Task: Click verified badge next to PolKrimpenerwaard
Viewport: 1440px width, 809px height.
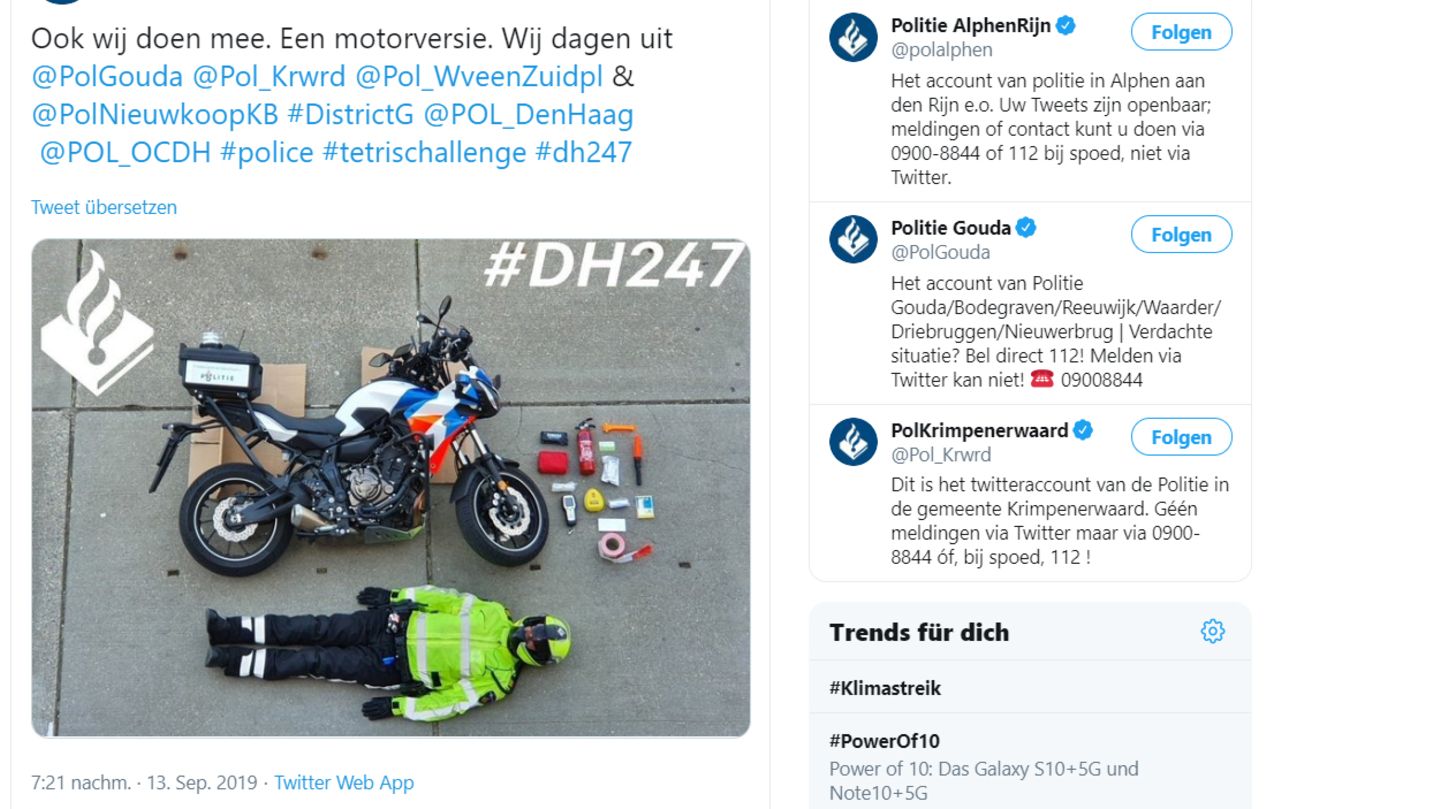Action: (x=1083, y=430)
